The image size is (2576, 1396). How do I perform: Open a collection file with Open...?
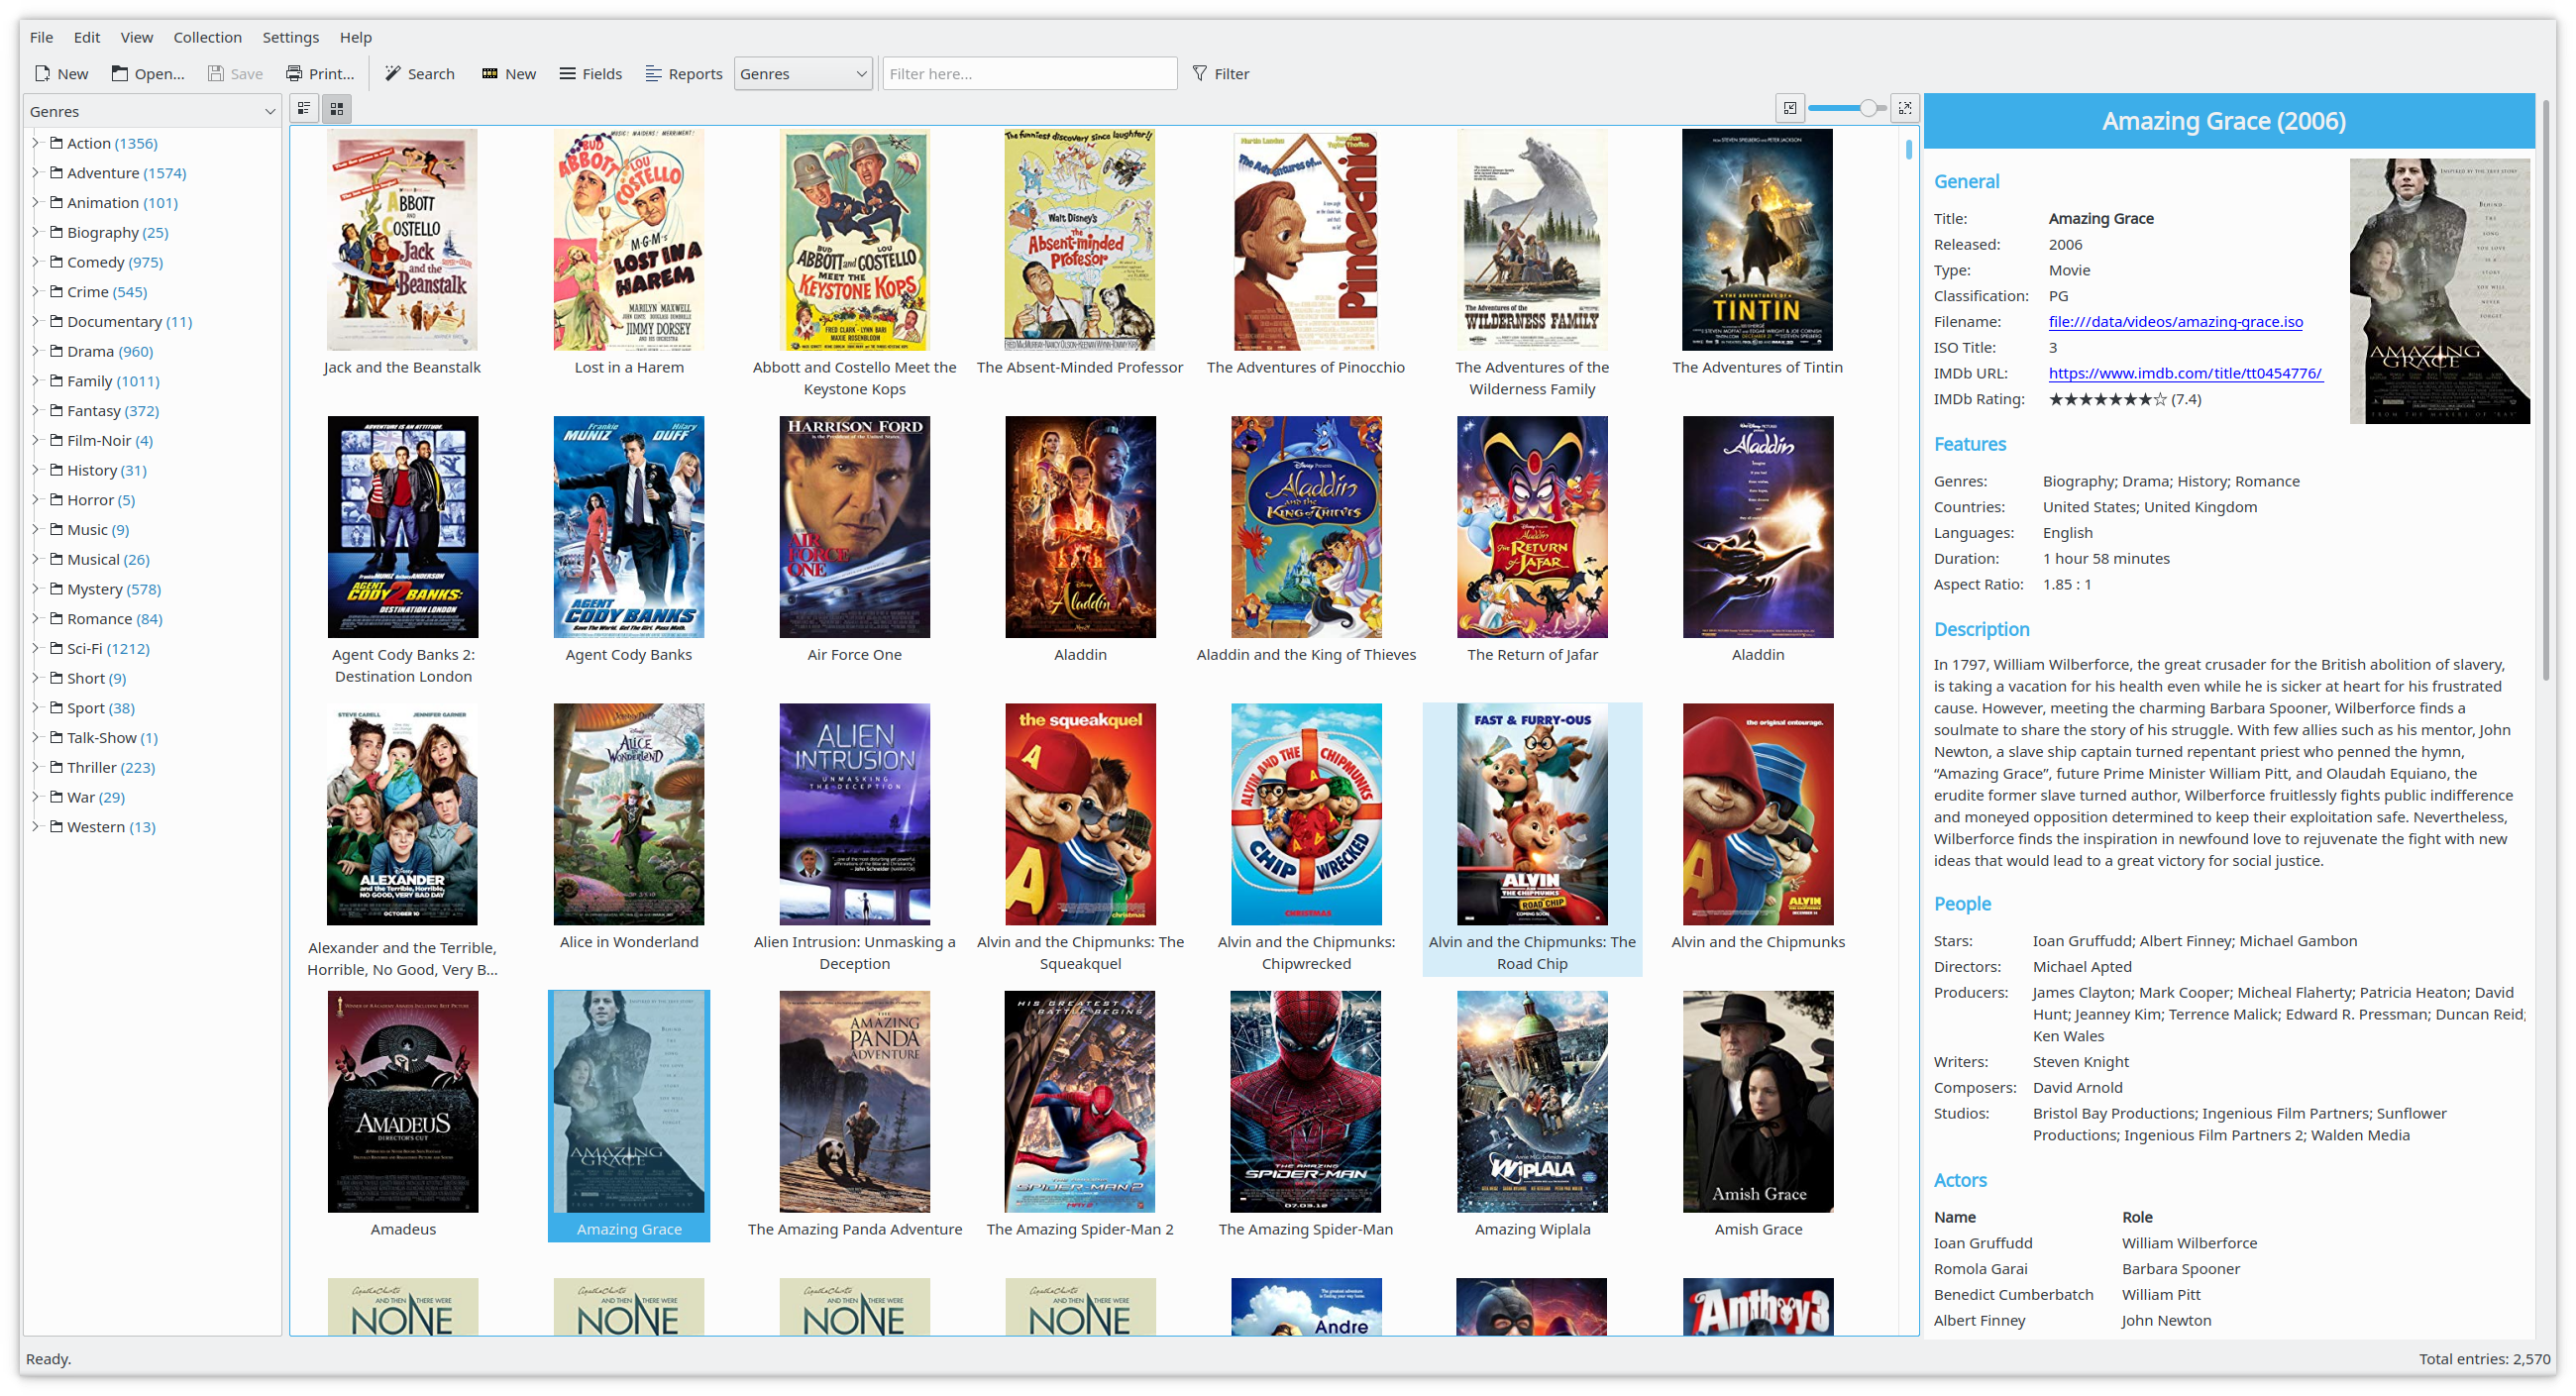[x=148, y=74]
